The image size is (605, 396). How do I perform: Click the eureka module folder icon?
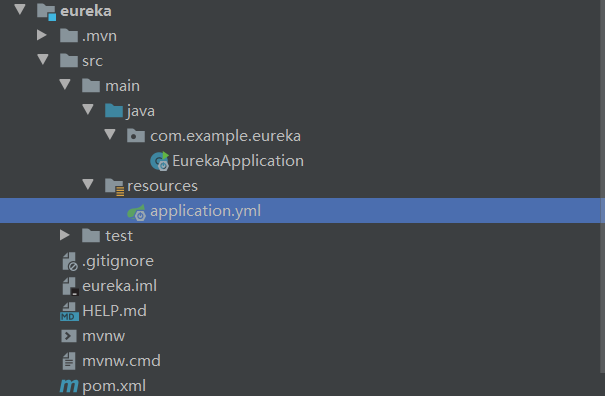tap(47, 11)
